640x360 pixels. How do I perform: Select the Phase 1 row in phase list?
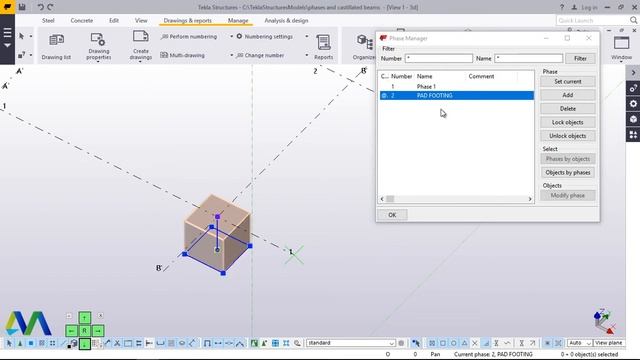click(x=456, y=87)
